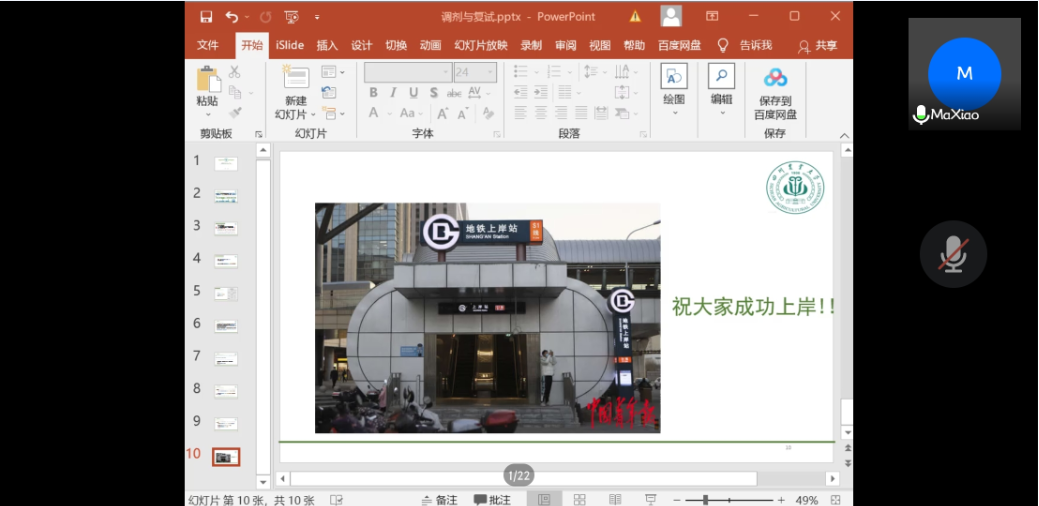Select slide 5 thumbnail in slide panel
1039x506 pixels.
pos(226,293)
